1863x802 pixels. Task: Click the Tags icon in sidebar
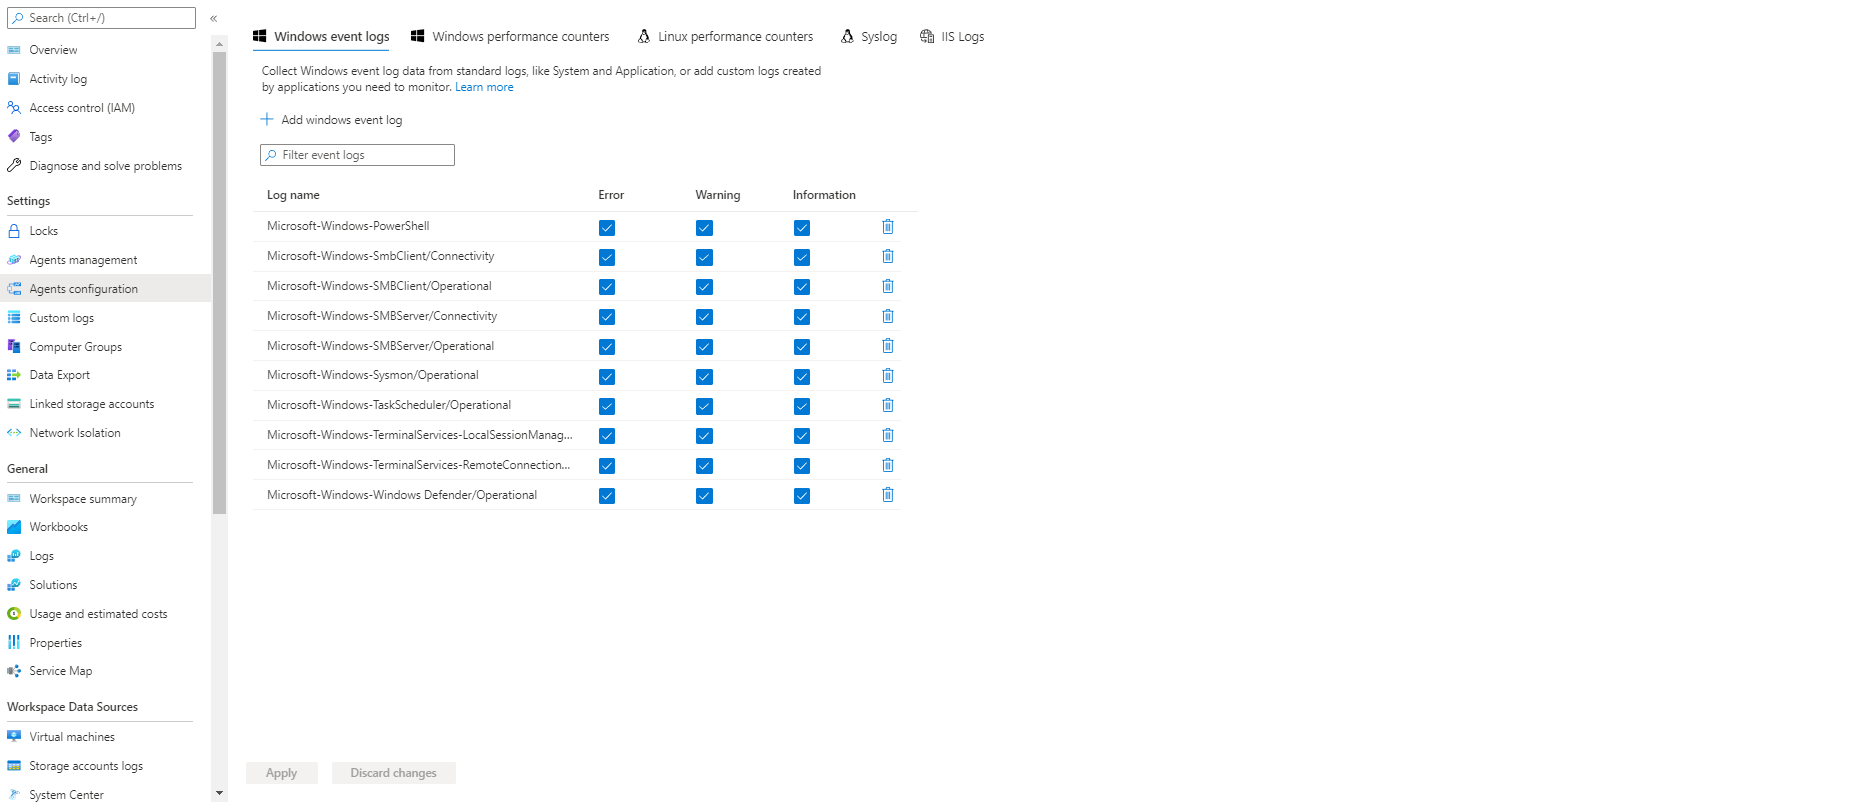[14, 137]
